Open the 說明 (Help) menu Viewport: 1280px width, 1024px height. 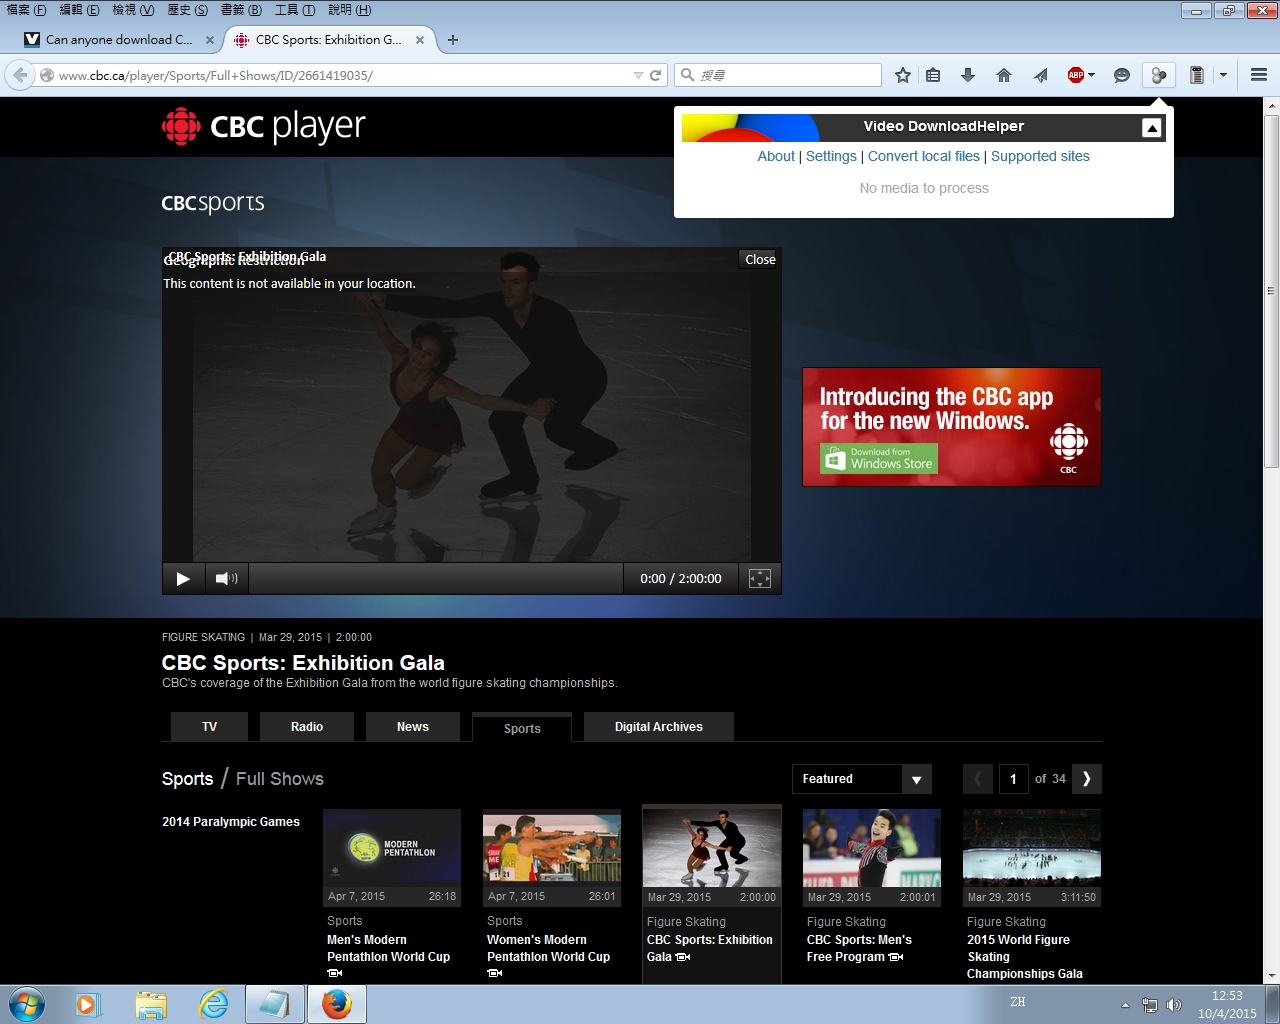click(350, 10)
